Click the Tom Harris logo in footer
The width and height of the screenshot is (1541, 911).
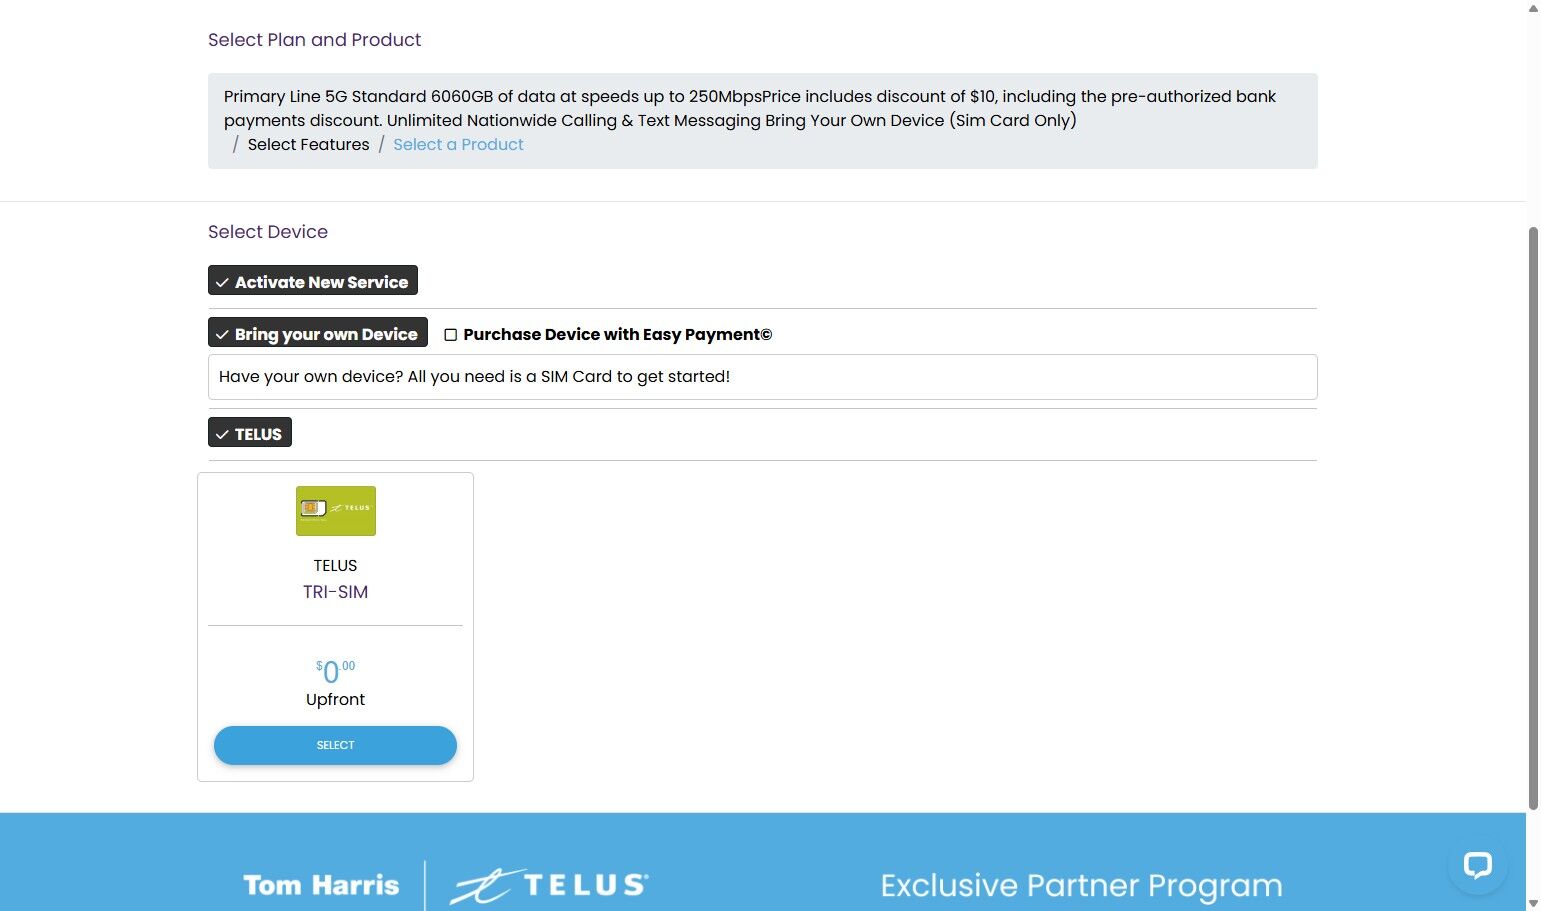[x=321, y=885]
